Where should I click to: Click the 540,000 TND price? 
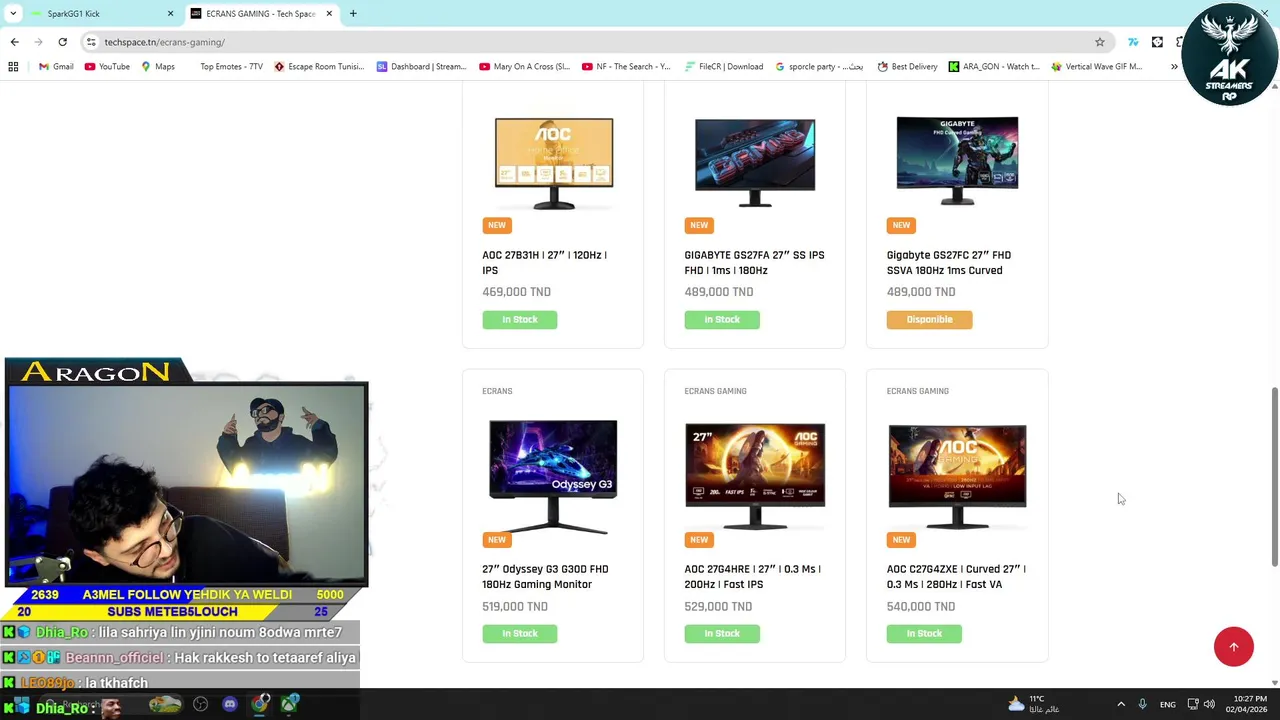coord(920,606)
